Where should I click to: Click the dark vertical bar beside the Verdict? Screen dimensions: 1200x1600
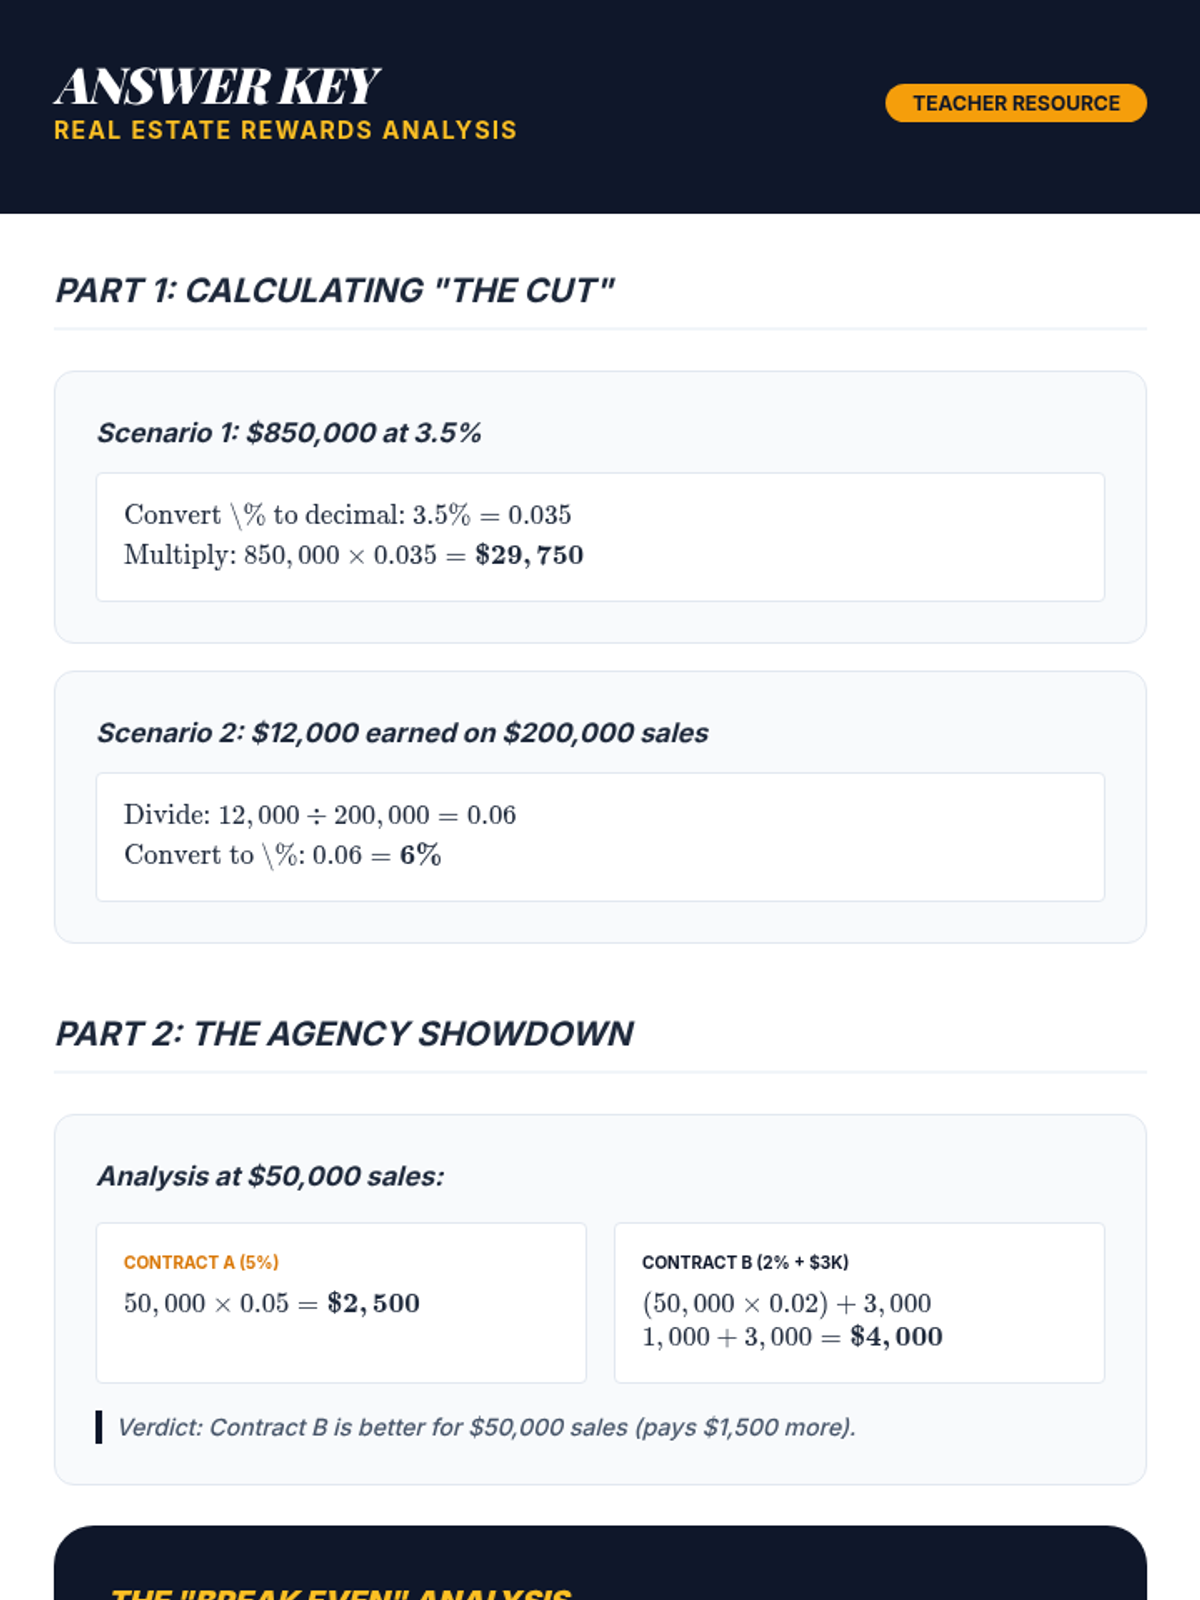coord(99,1427)
